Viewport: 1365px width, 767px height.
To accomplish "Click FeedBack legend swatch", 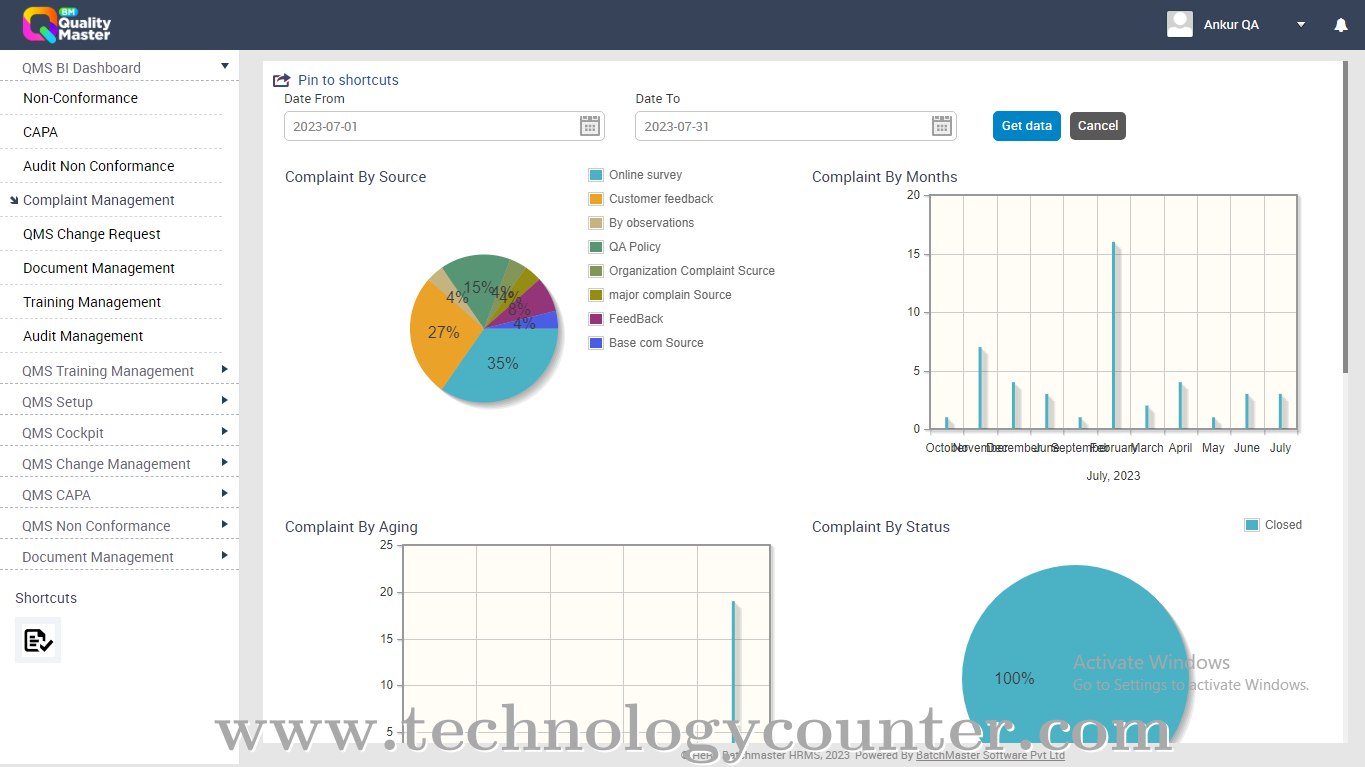I will coord(596,319).
